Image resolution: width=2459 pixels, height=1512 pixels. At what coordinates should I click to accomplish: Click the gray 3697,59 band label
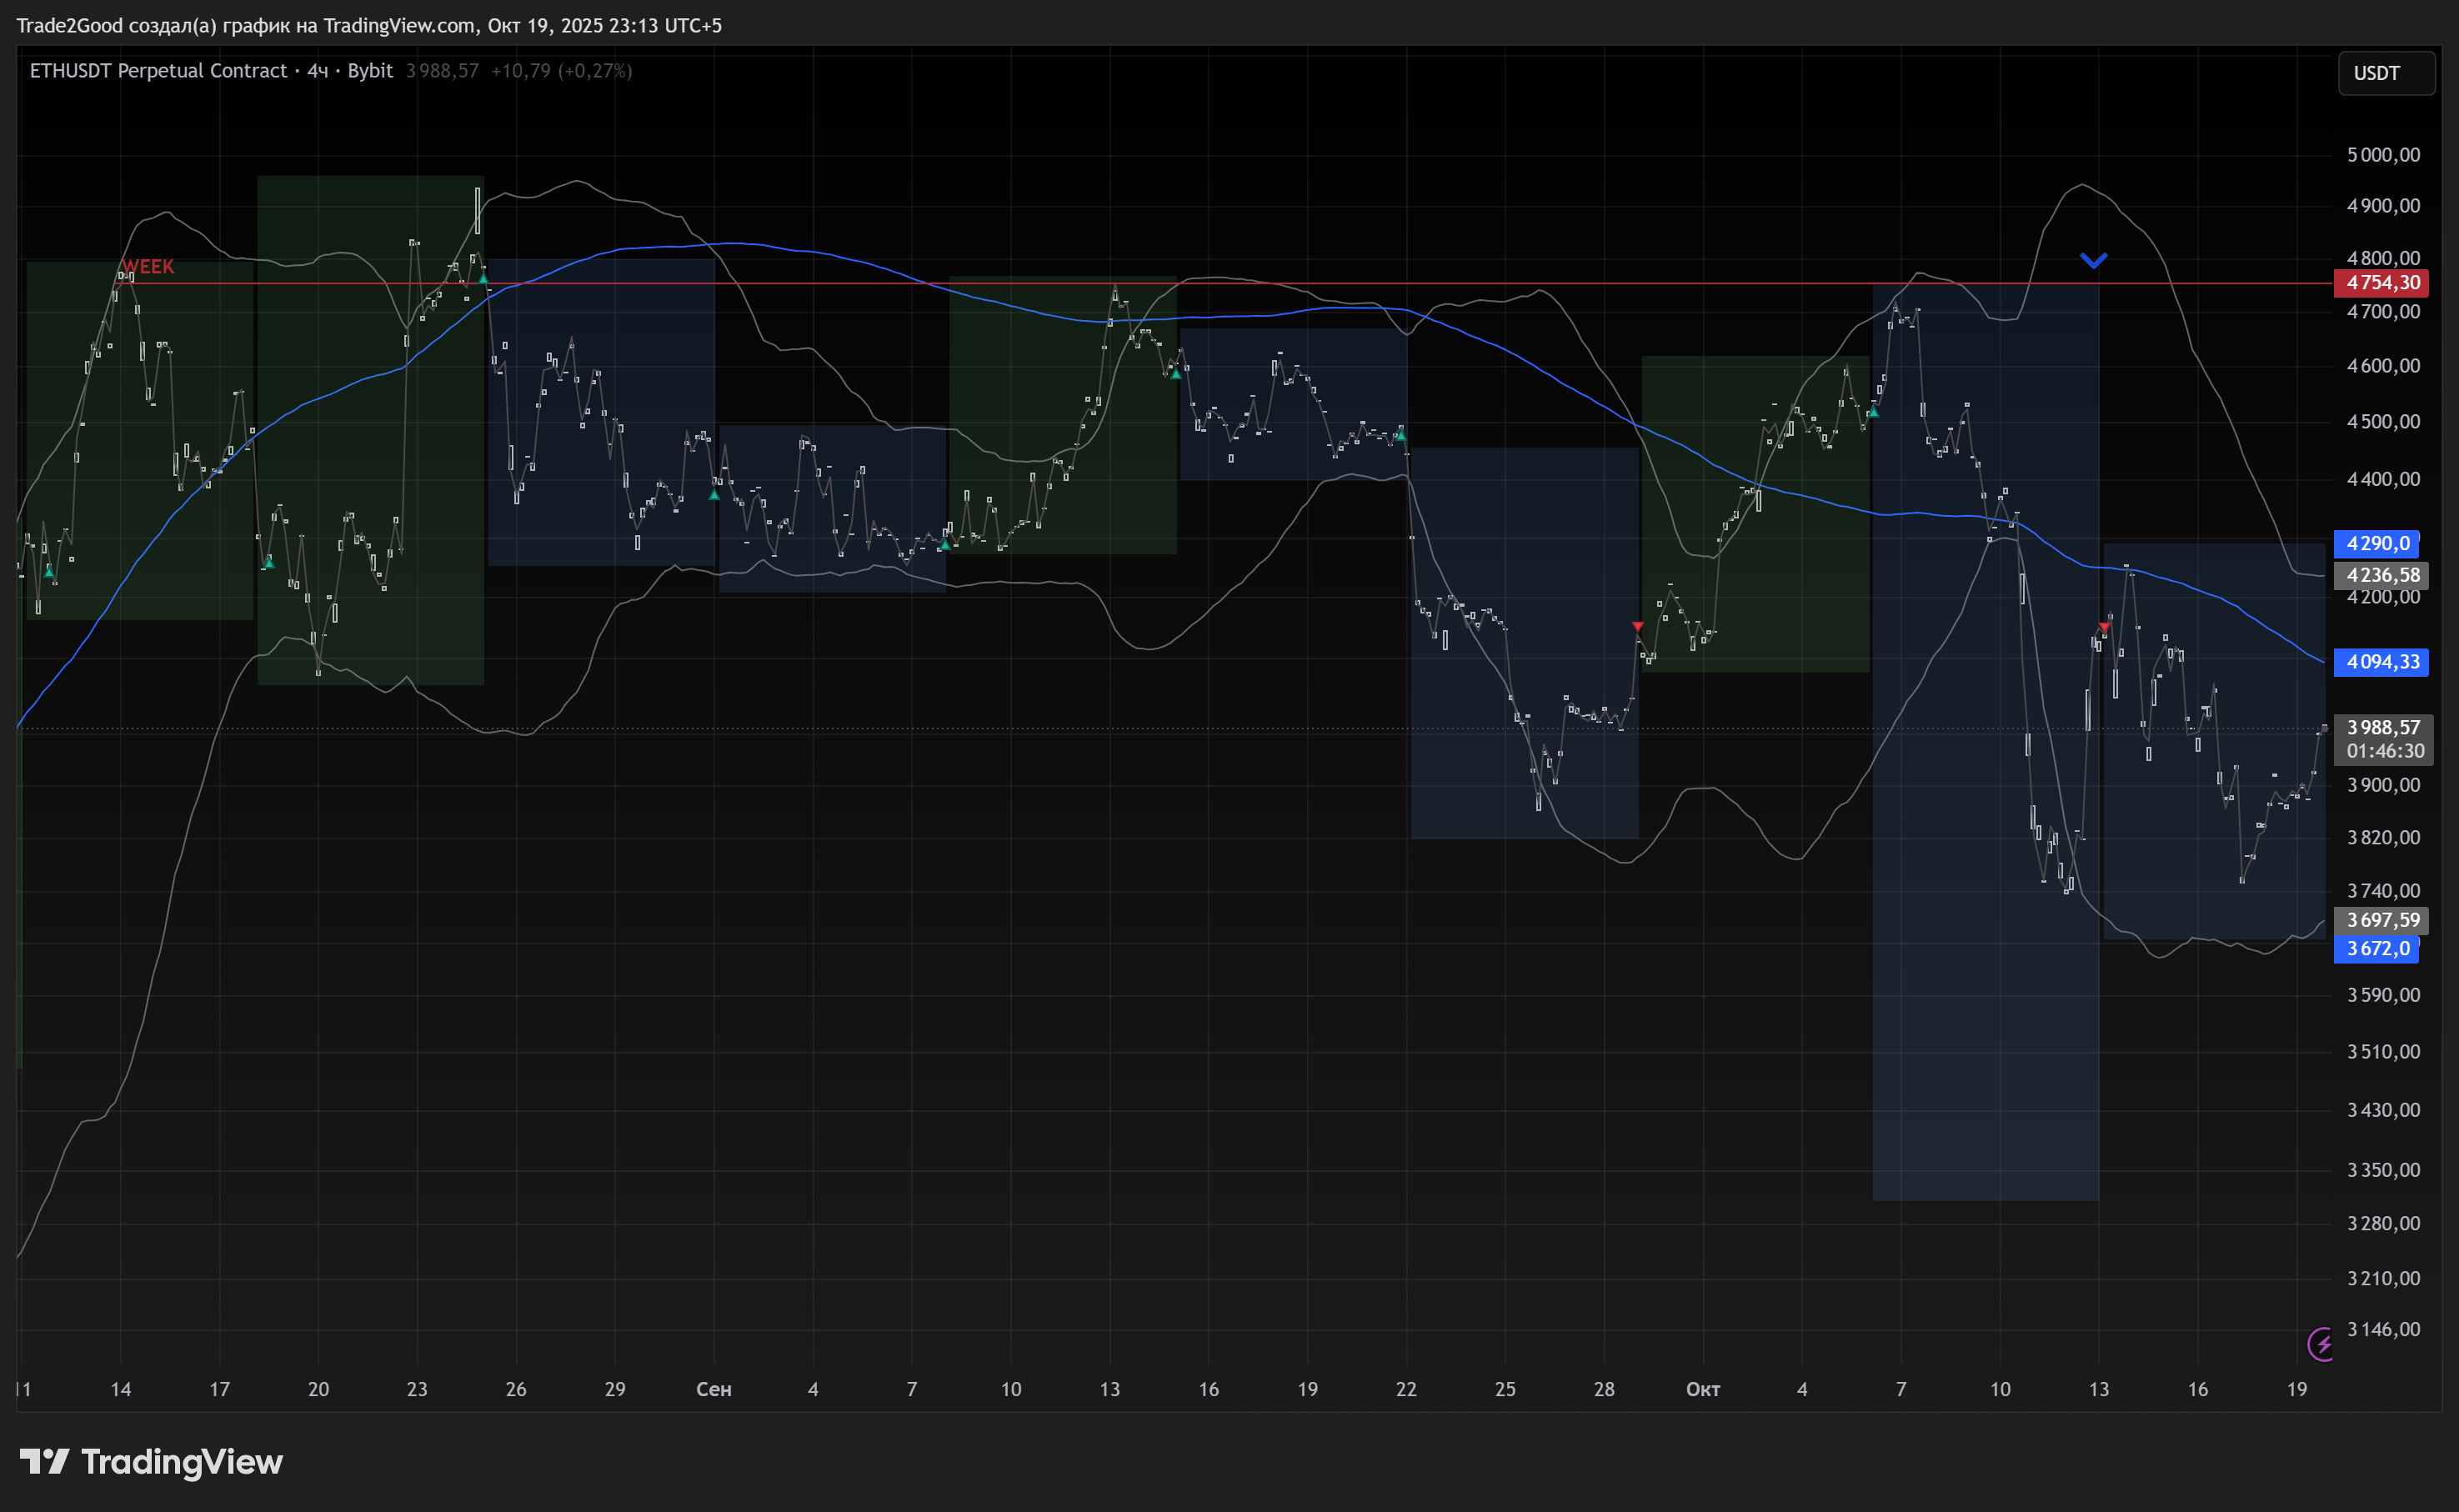coord(2382,920)
